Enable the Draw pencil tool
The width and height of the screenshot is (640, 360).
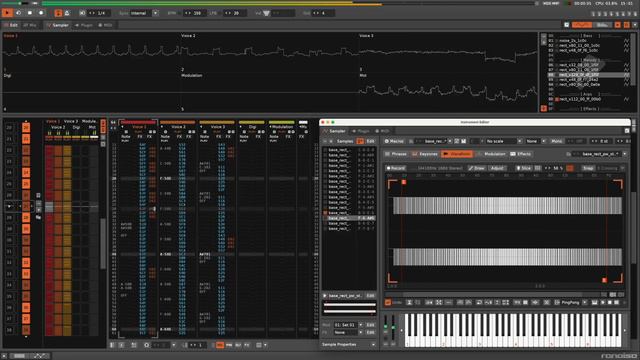coord(477,168)
